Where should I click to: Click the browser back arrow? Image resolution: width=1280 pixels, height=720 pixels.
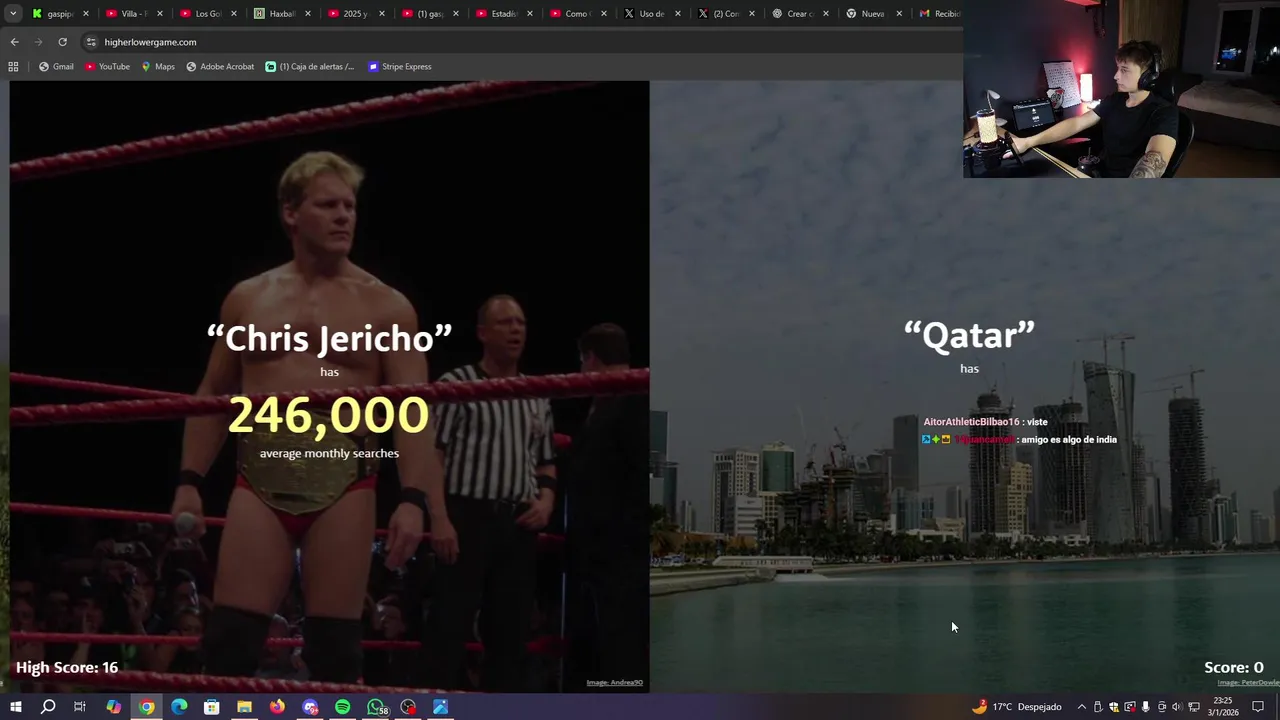point(14,42)
